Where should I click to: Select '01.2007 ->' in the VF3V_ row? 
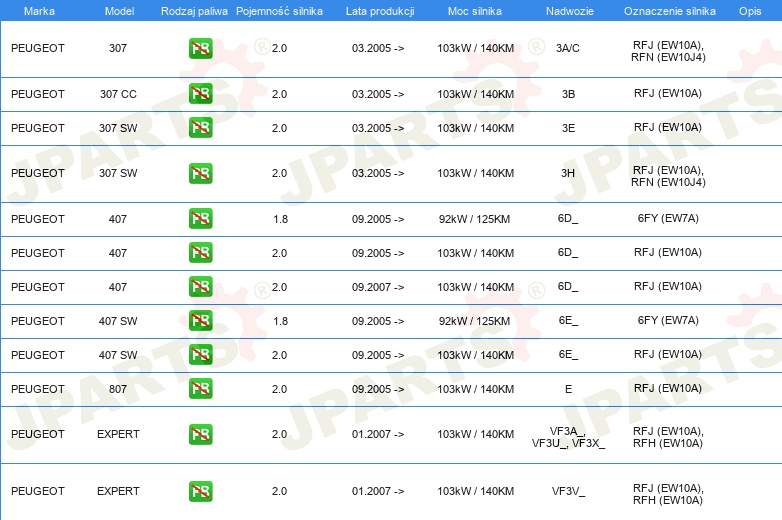point(378,491)
